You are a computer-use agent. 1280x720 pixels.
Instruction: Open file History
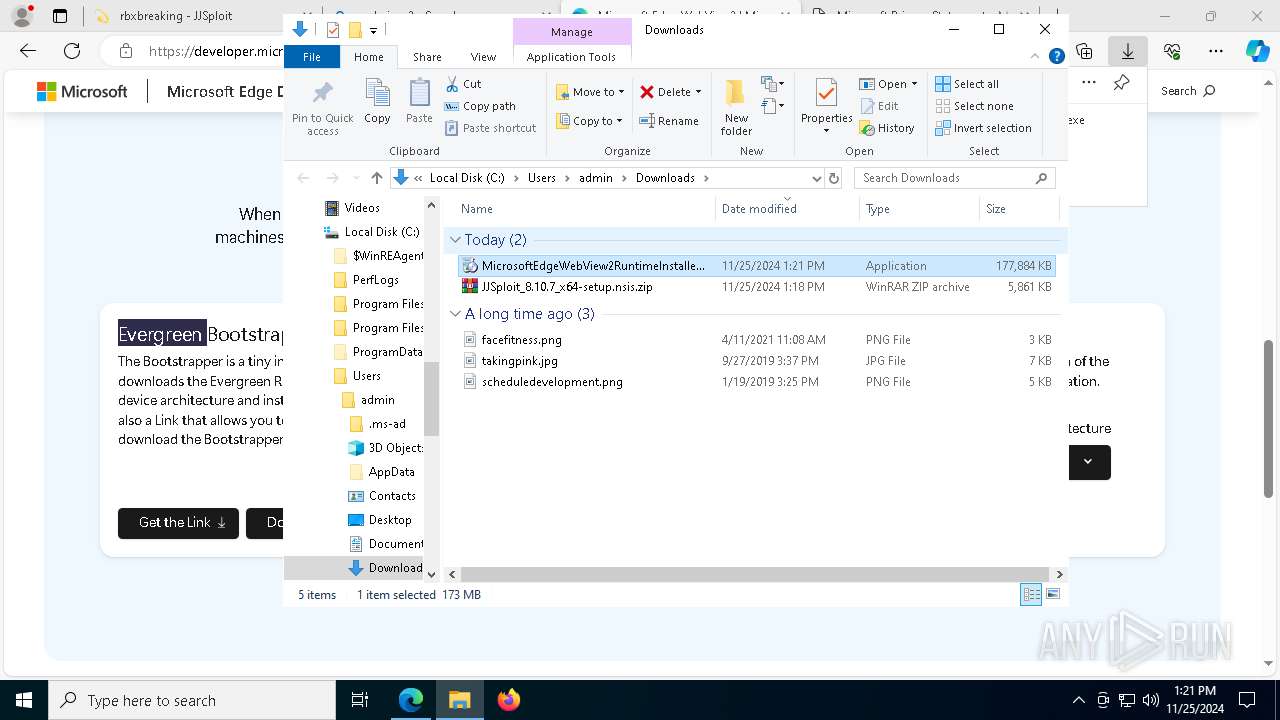[887, 128]
